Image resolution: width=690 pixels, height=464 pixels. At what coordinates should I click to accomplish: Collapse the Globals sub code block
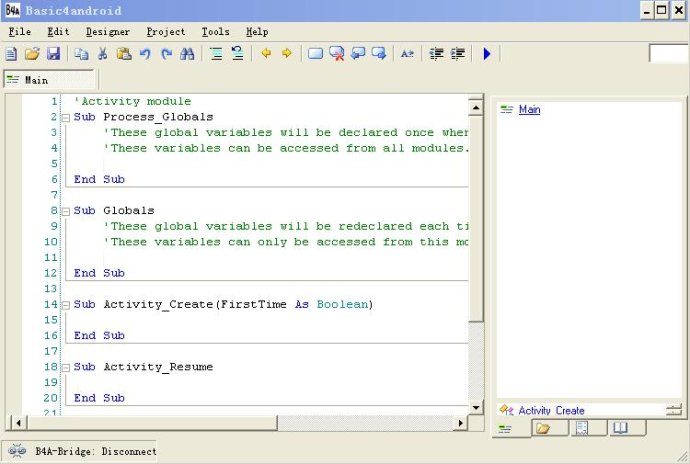[65, 211]
